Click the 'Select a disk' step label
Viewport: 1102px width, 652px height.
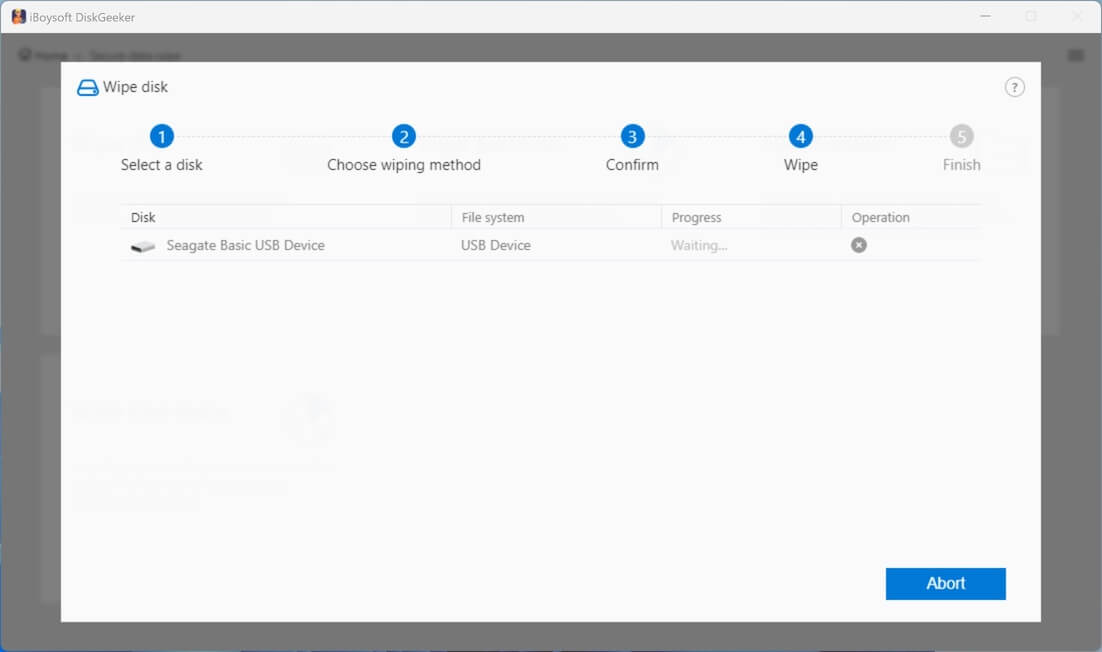coord(162,164)
